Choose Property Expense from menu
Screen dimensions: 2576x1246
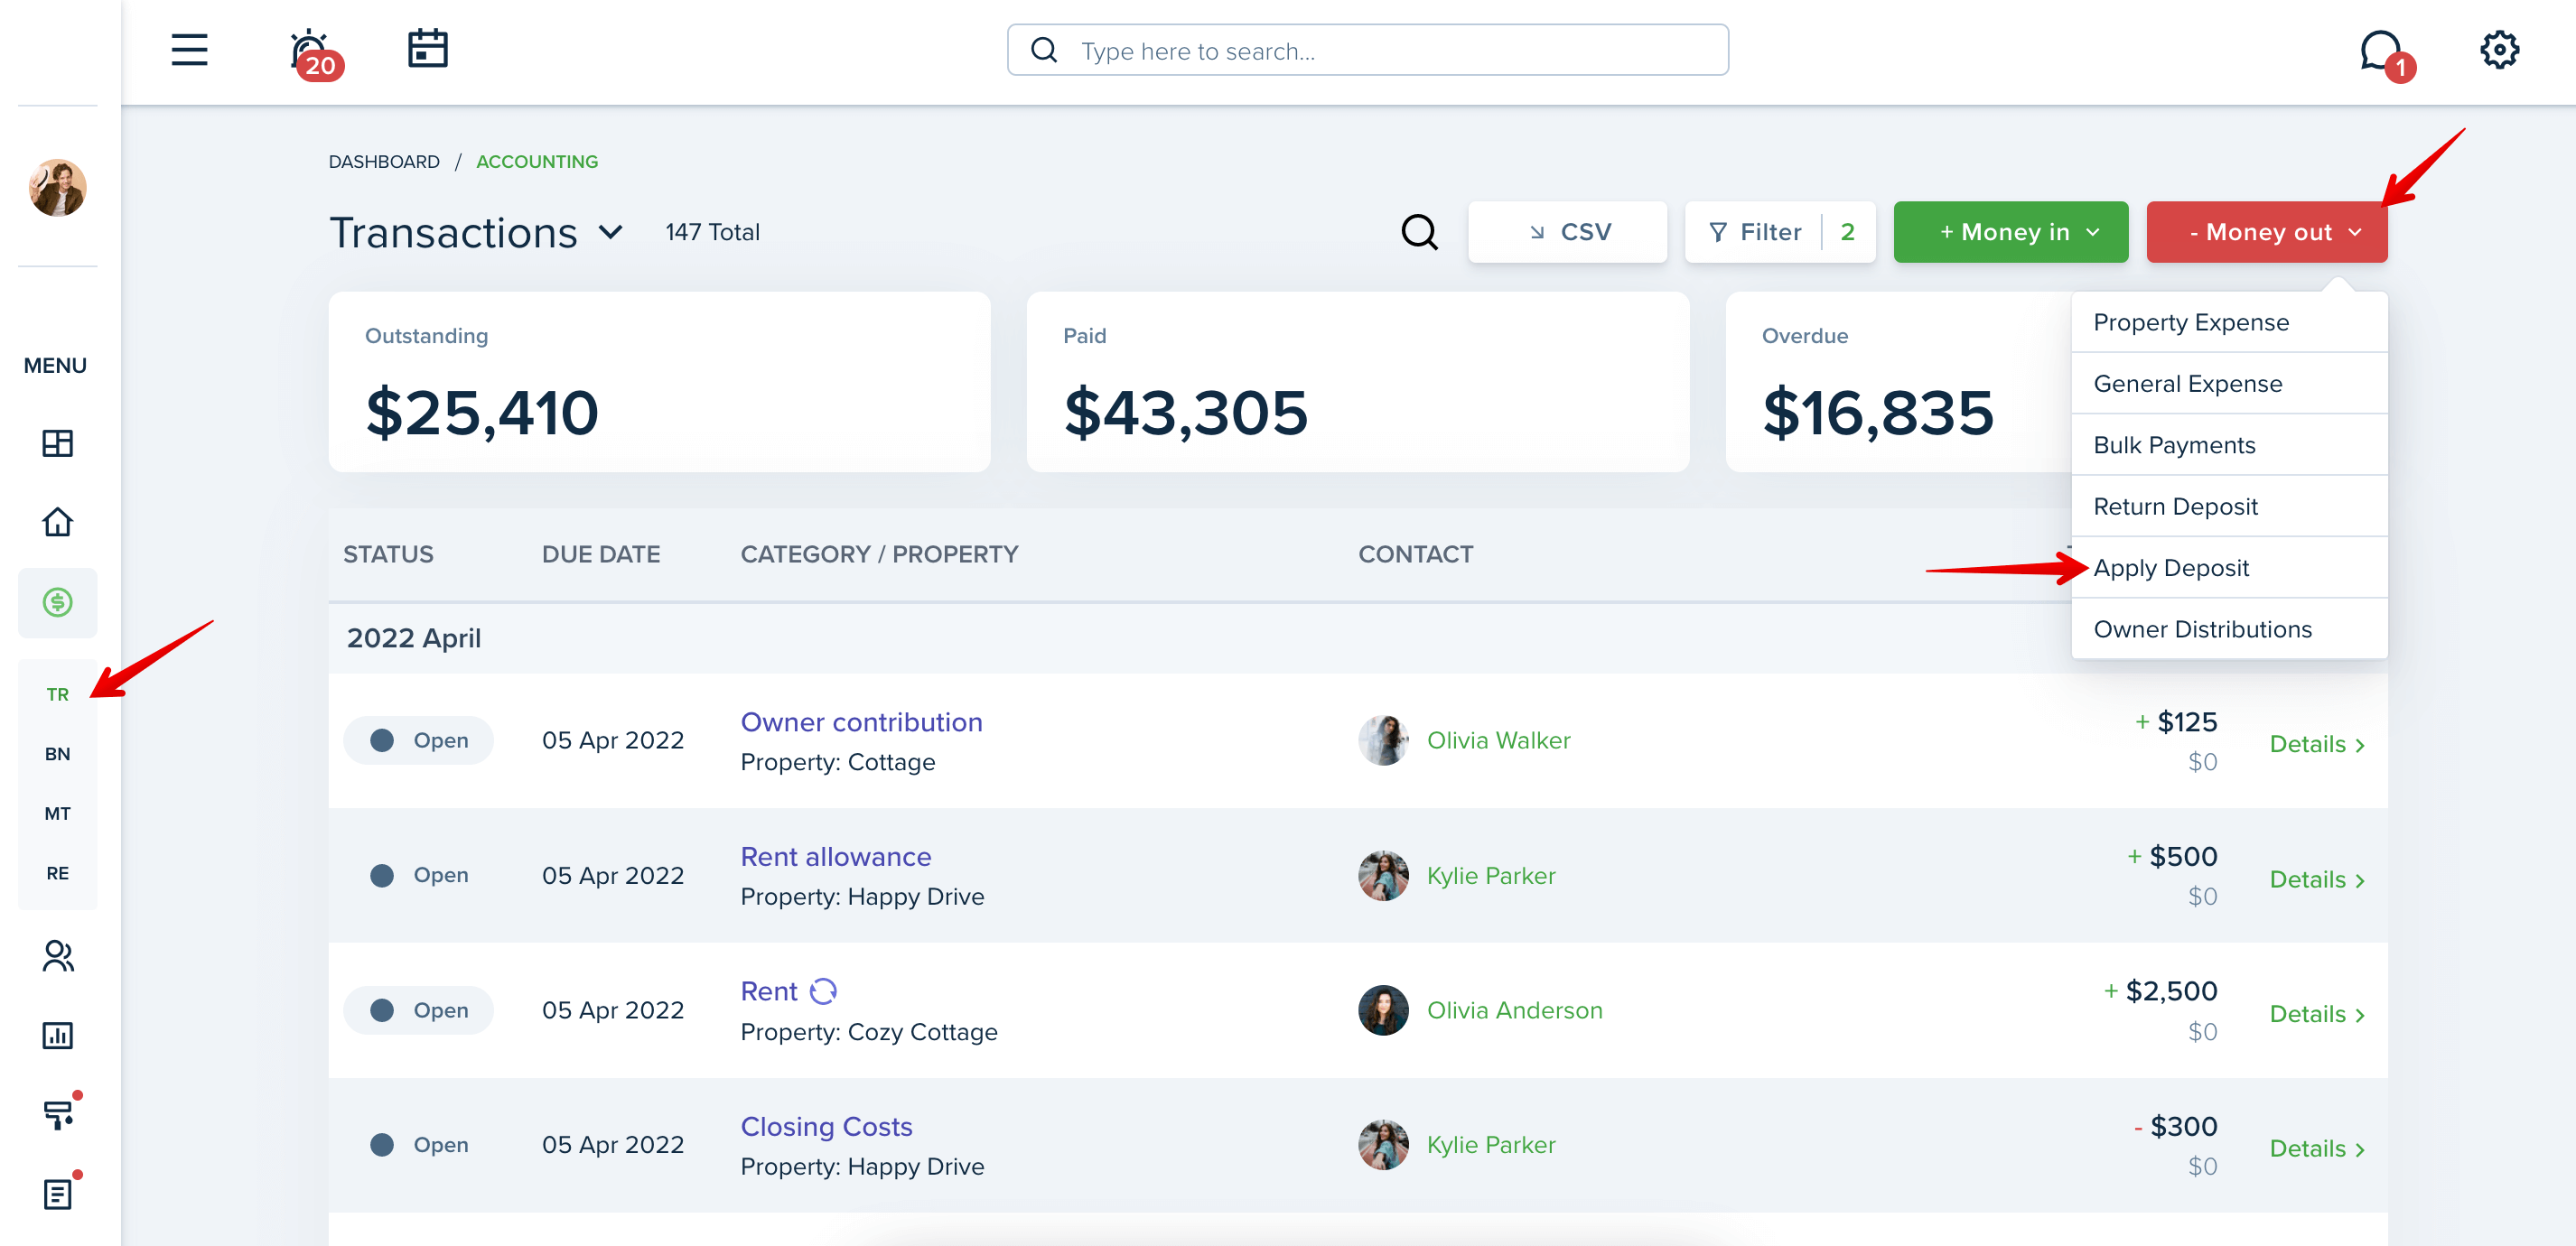point(2229,322)
